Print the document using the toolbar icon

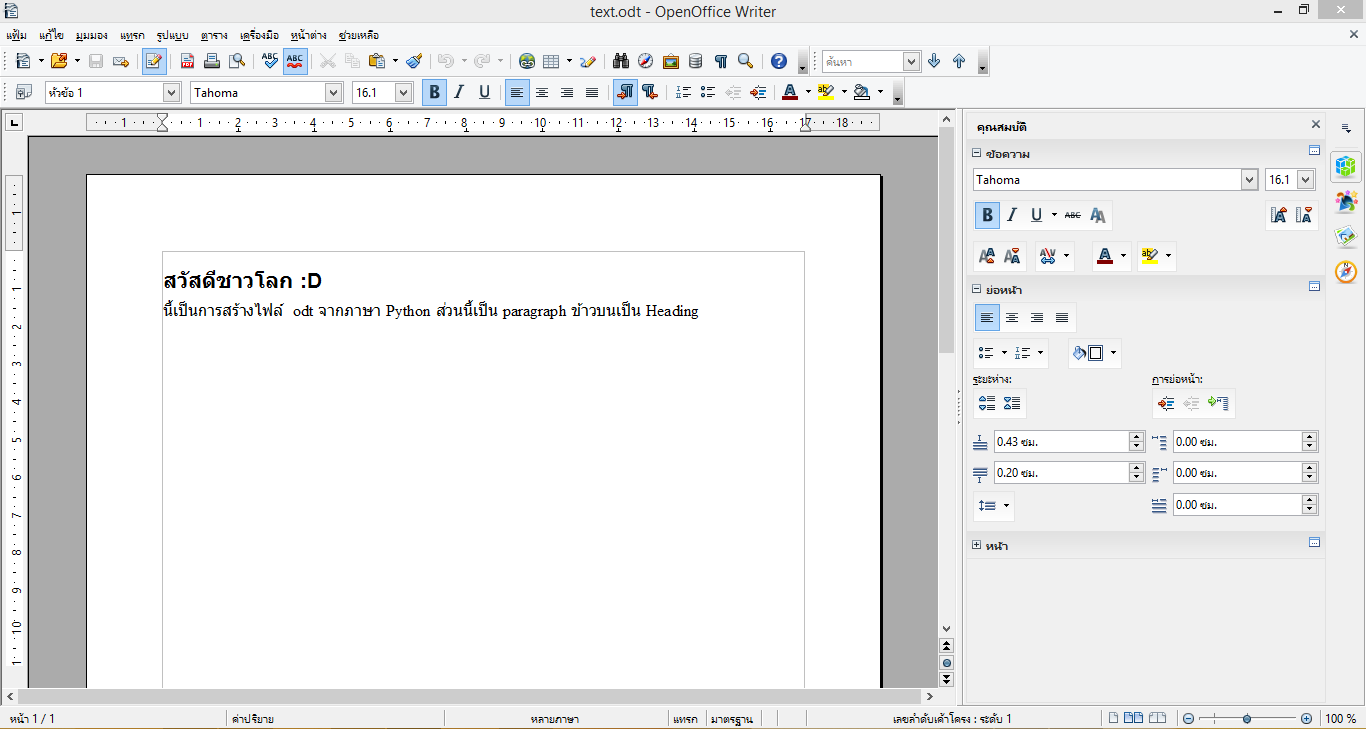[213, 61]
